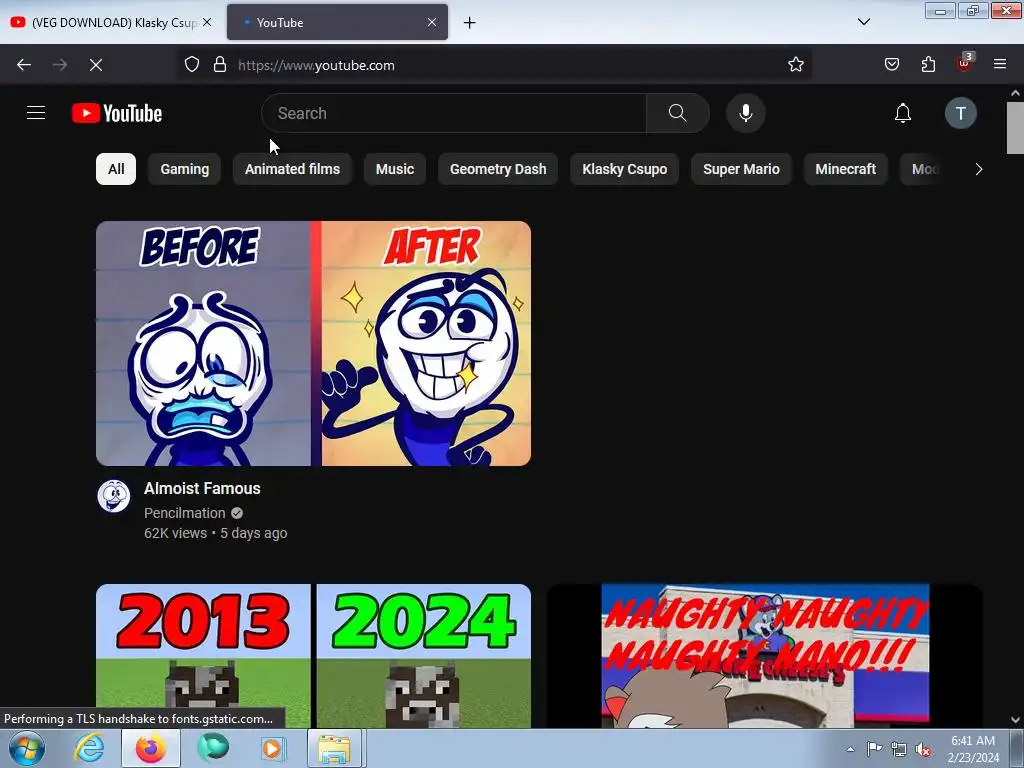Visit the Pencilmation channel name

(185, 513)
